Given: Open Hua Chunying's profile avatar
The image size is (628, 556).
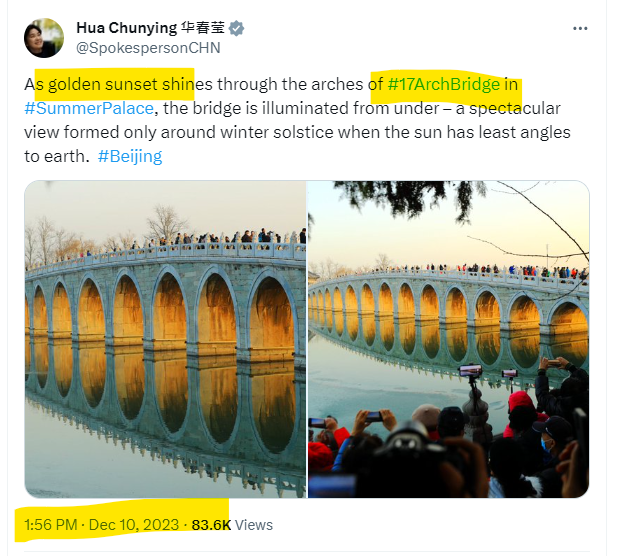Looking at the screenshot, I should pos(44,38).
